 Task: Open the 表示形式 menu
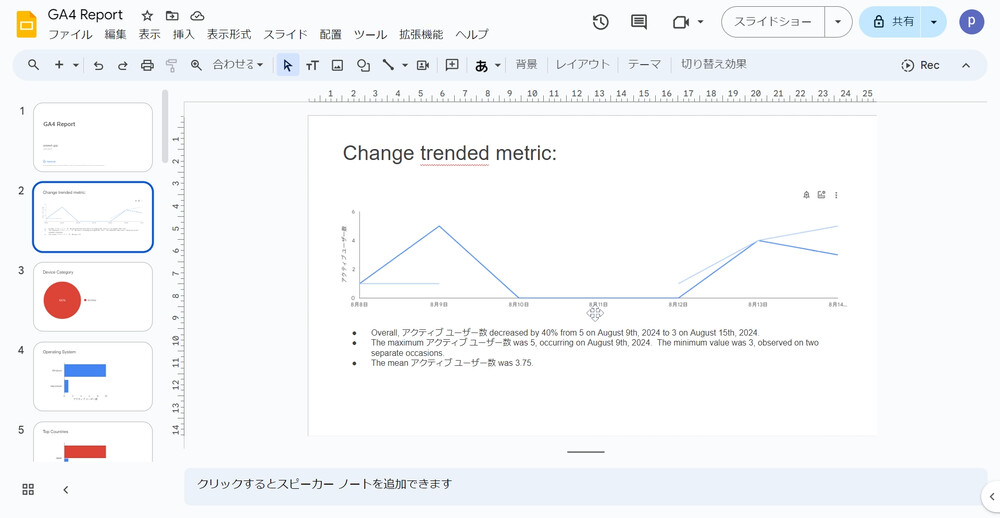coord(229,35)
